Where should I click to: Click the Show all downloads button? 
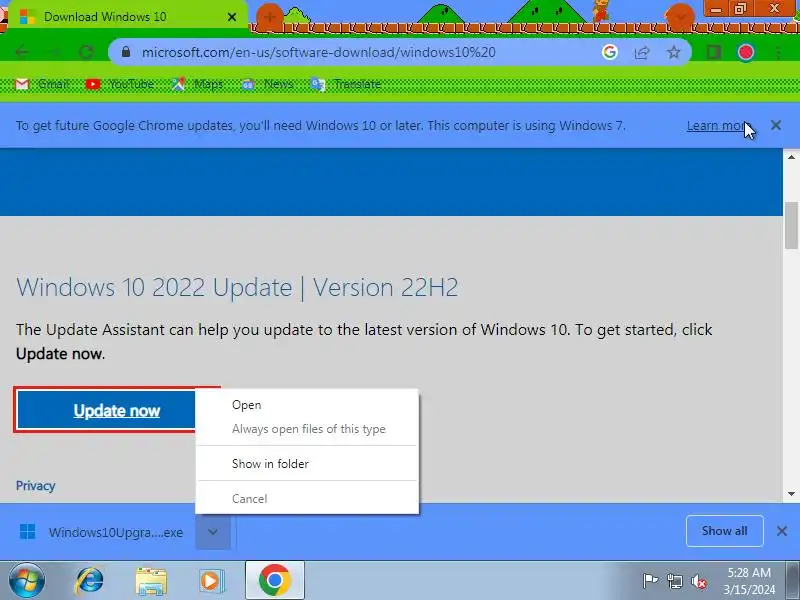click(724, 531)
